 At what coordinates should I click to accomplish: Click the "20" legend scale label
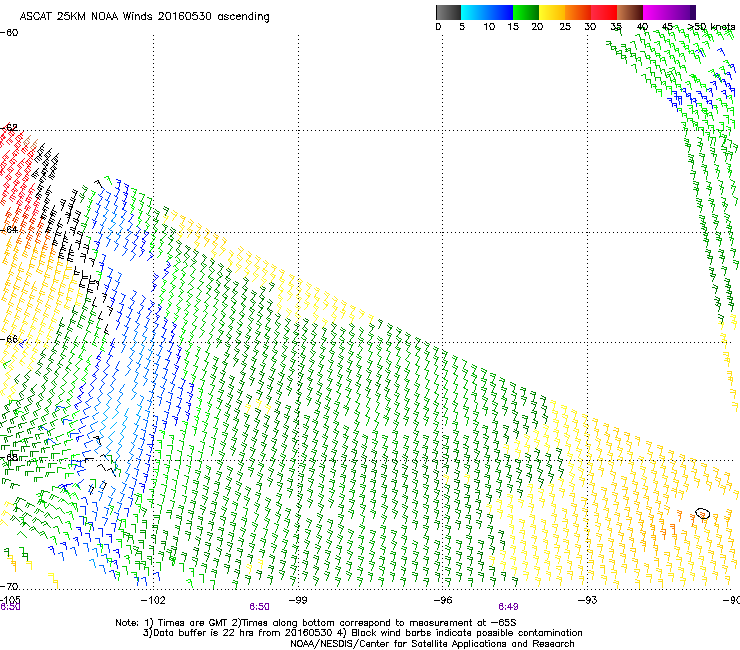pyautogui.click(x=537, y=27)
